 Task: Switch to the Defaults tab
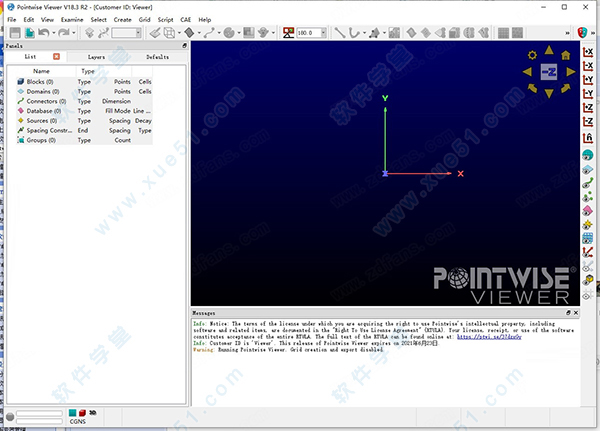(x=157, y=57)
